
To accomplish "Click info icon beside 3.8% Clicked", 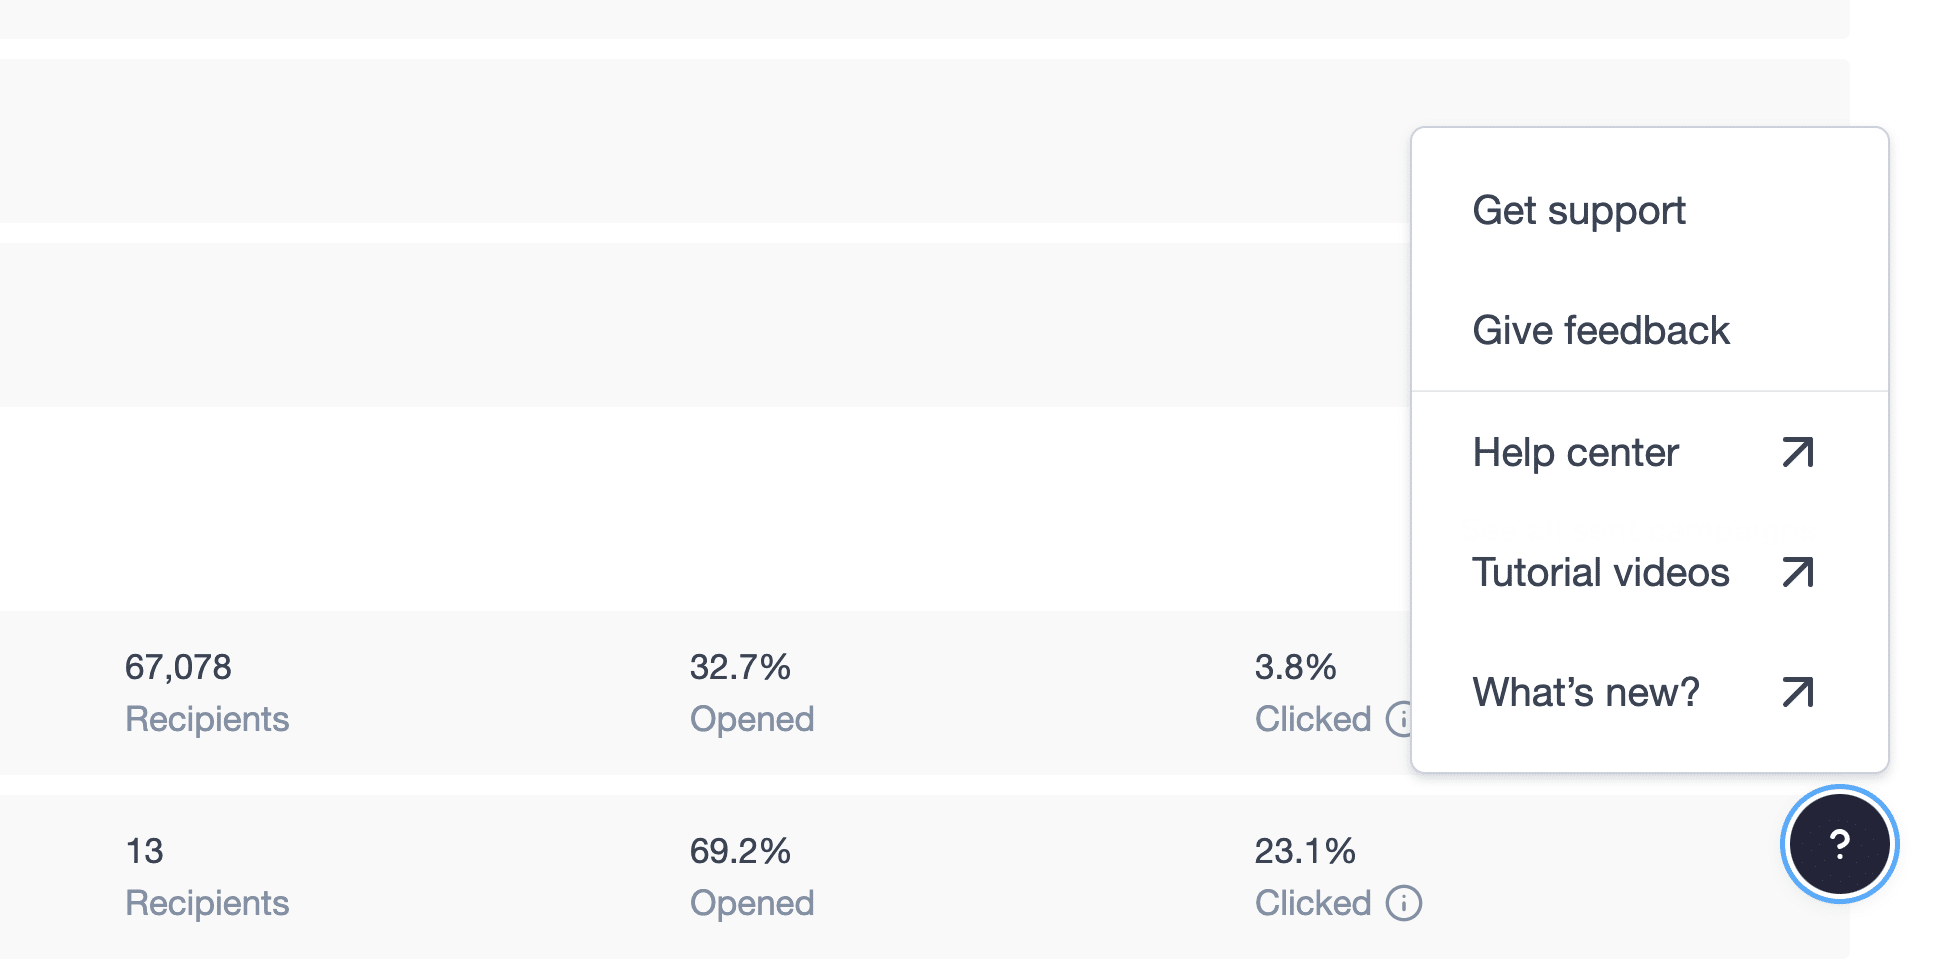I will coord(1400,718).
